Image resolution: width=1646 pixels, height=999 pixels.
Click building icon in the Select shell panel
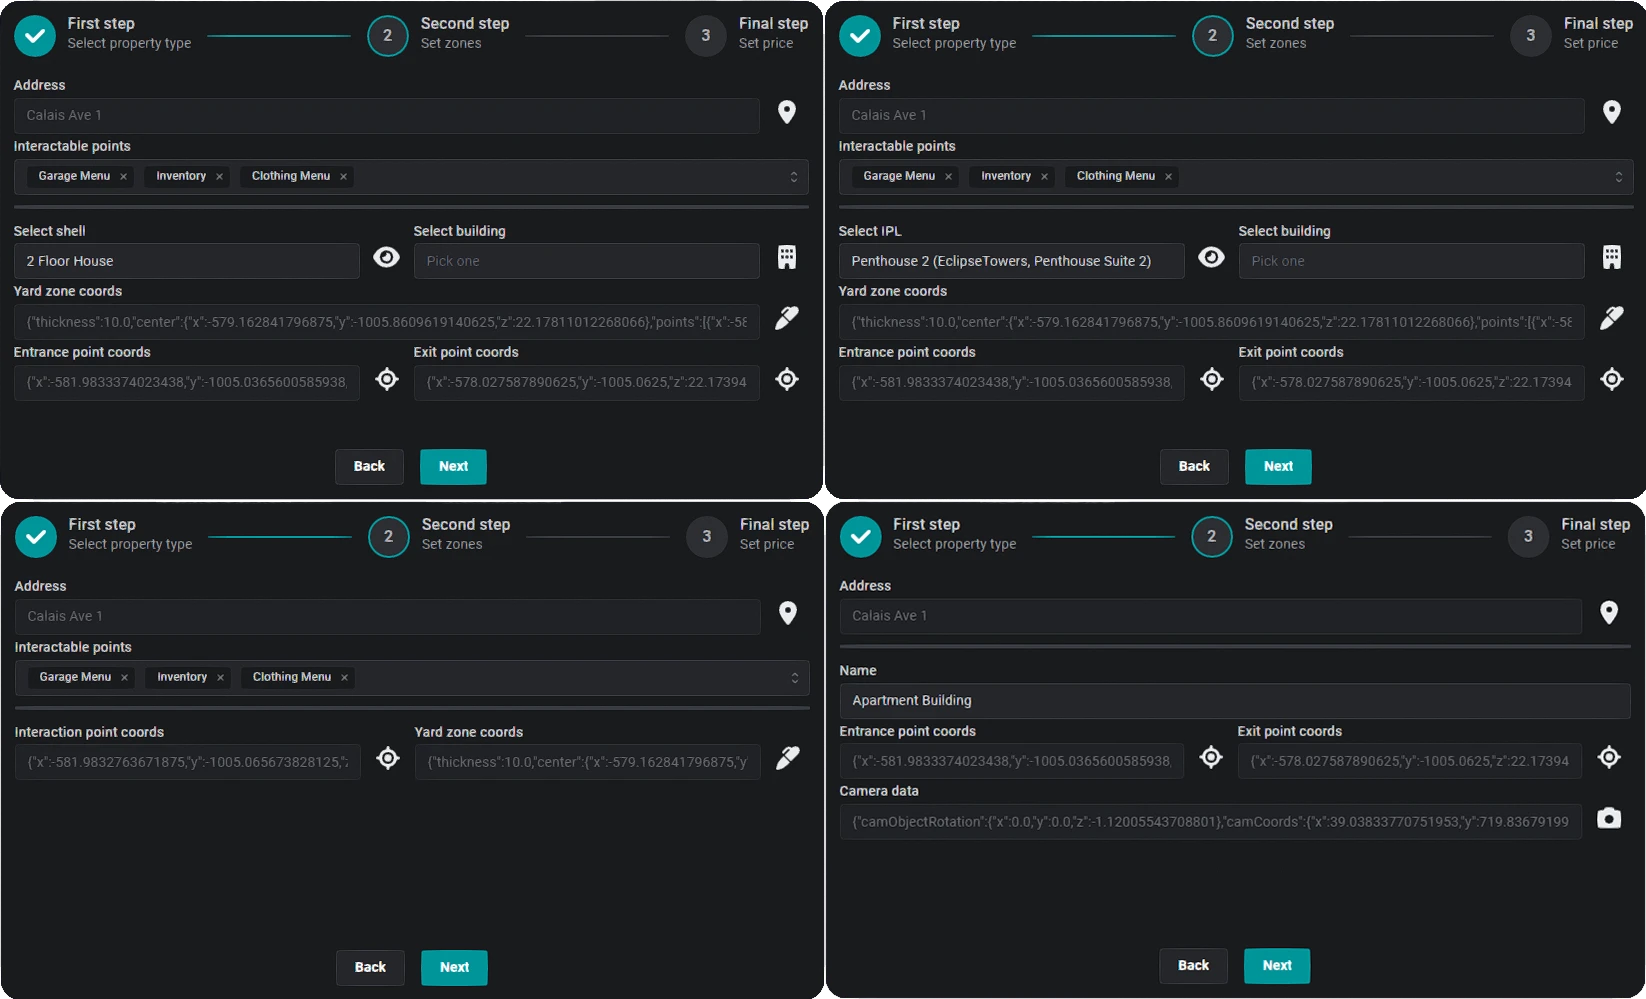[787, 258]
